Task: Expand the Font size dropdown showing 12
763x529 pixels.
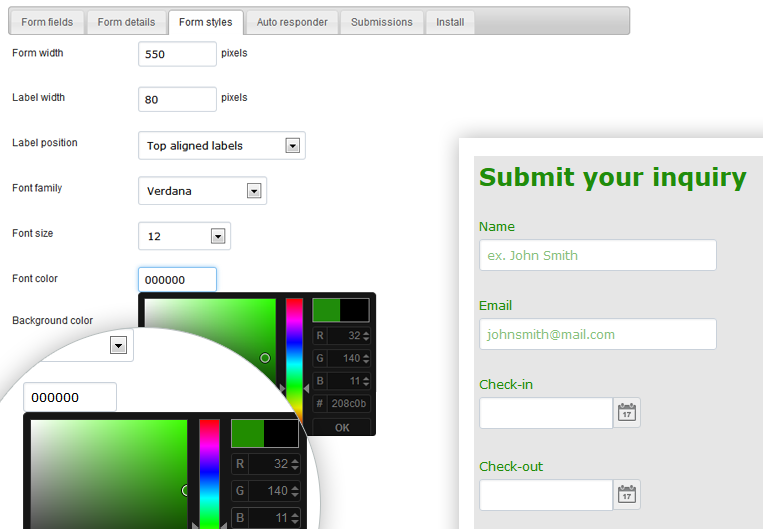Action: point(184,236)
